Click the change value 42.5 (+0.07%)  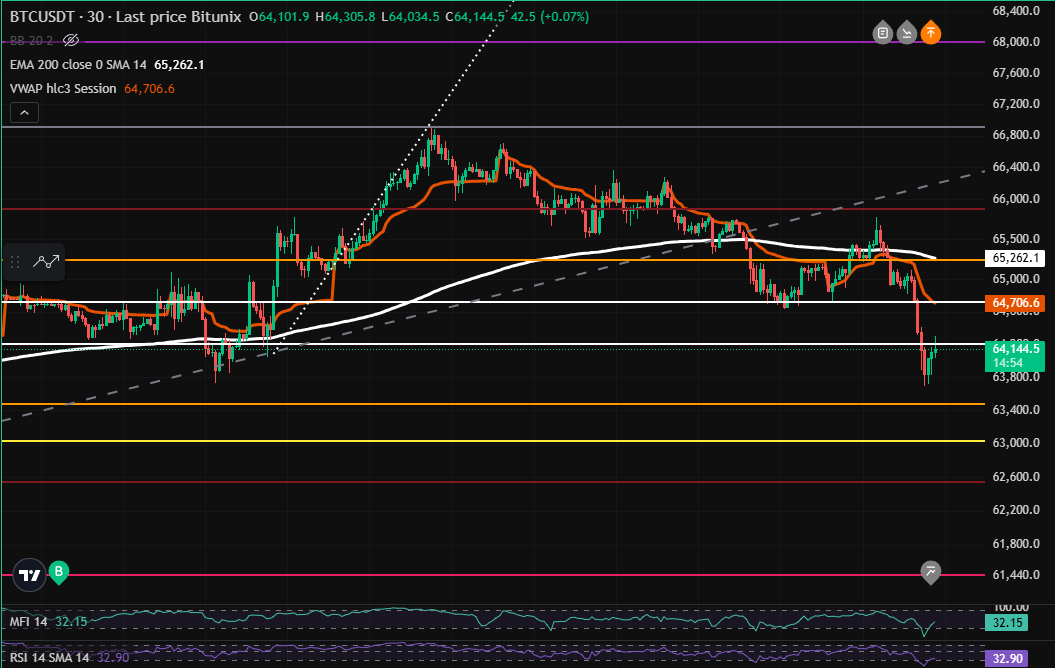point(550,17)
